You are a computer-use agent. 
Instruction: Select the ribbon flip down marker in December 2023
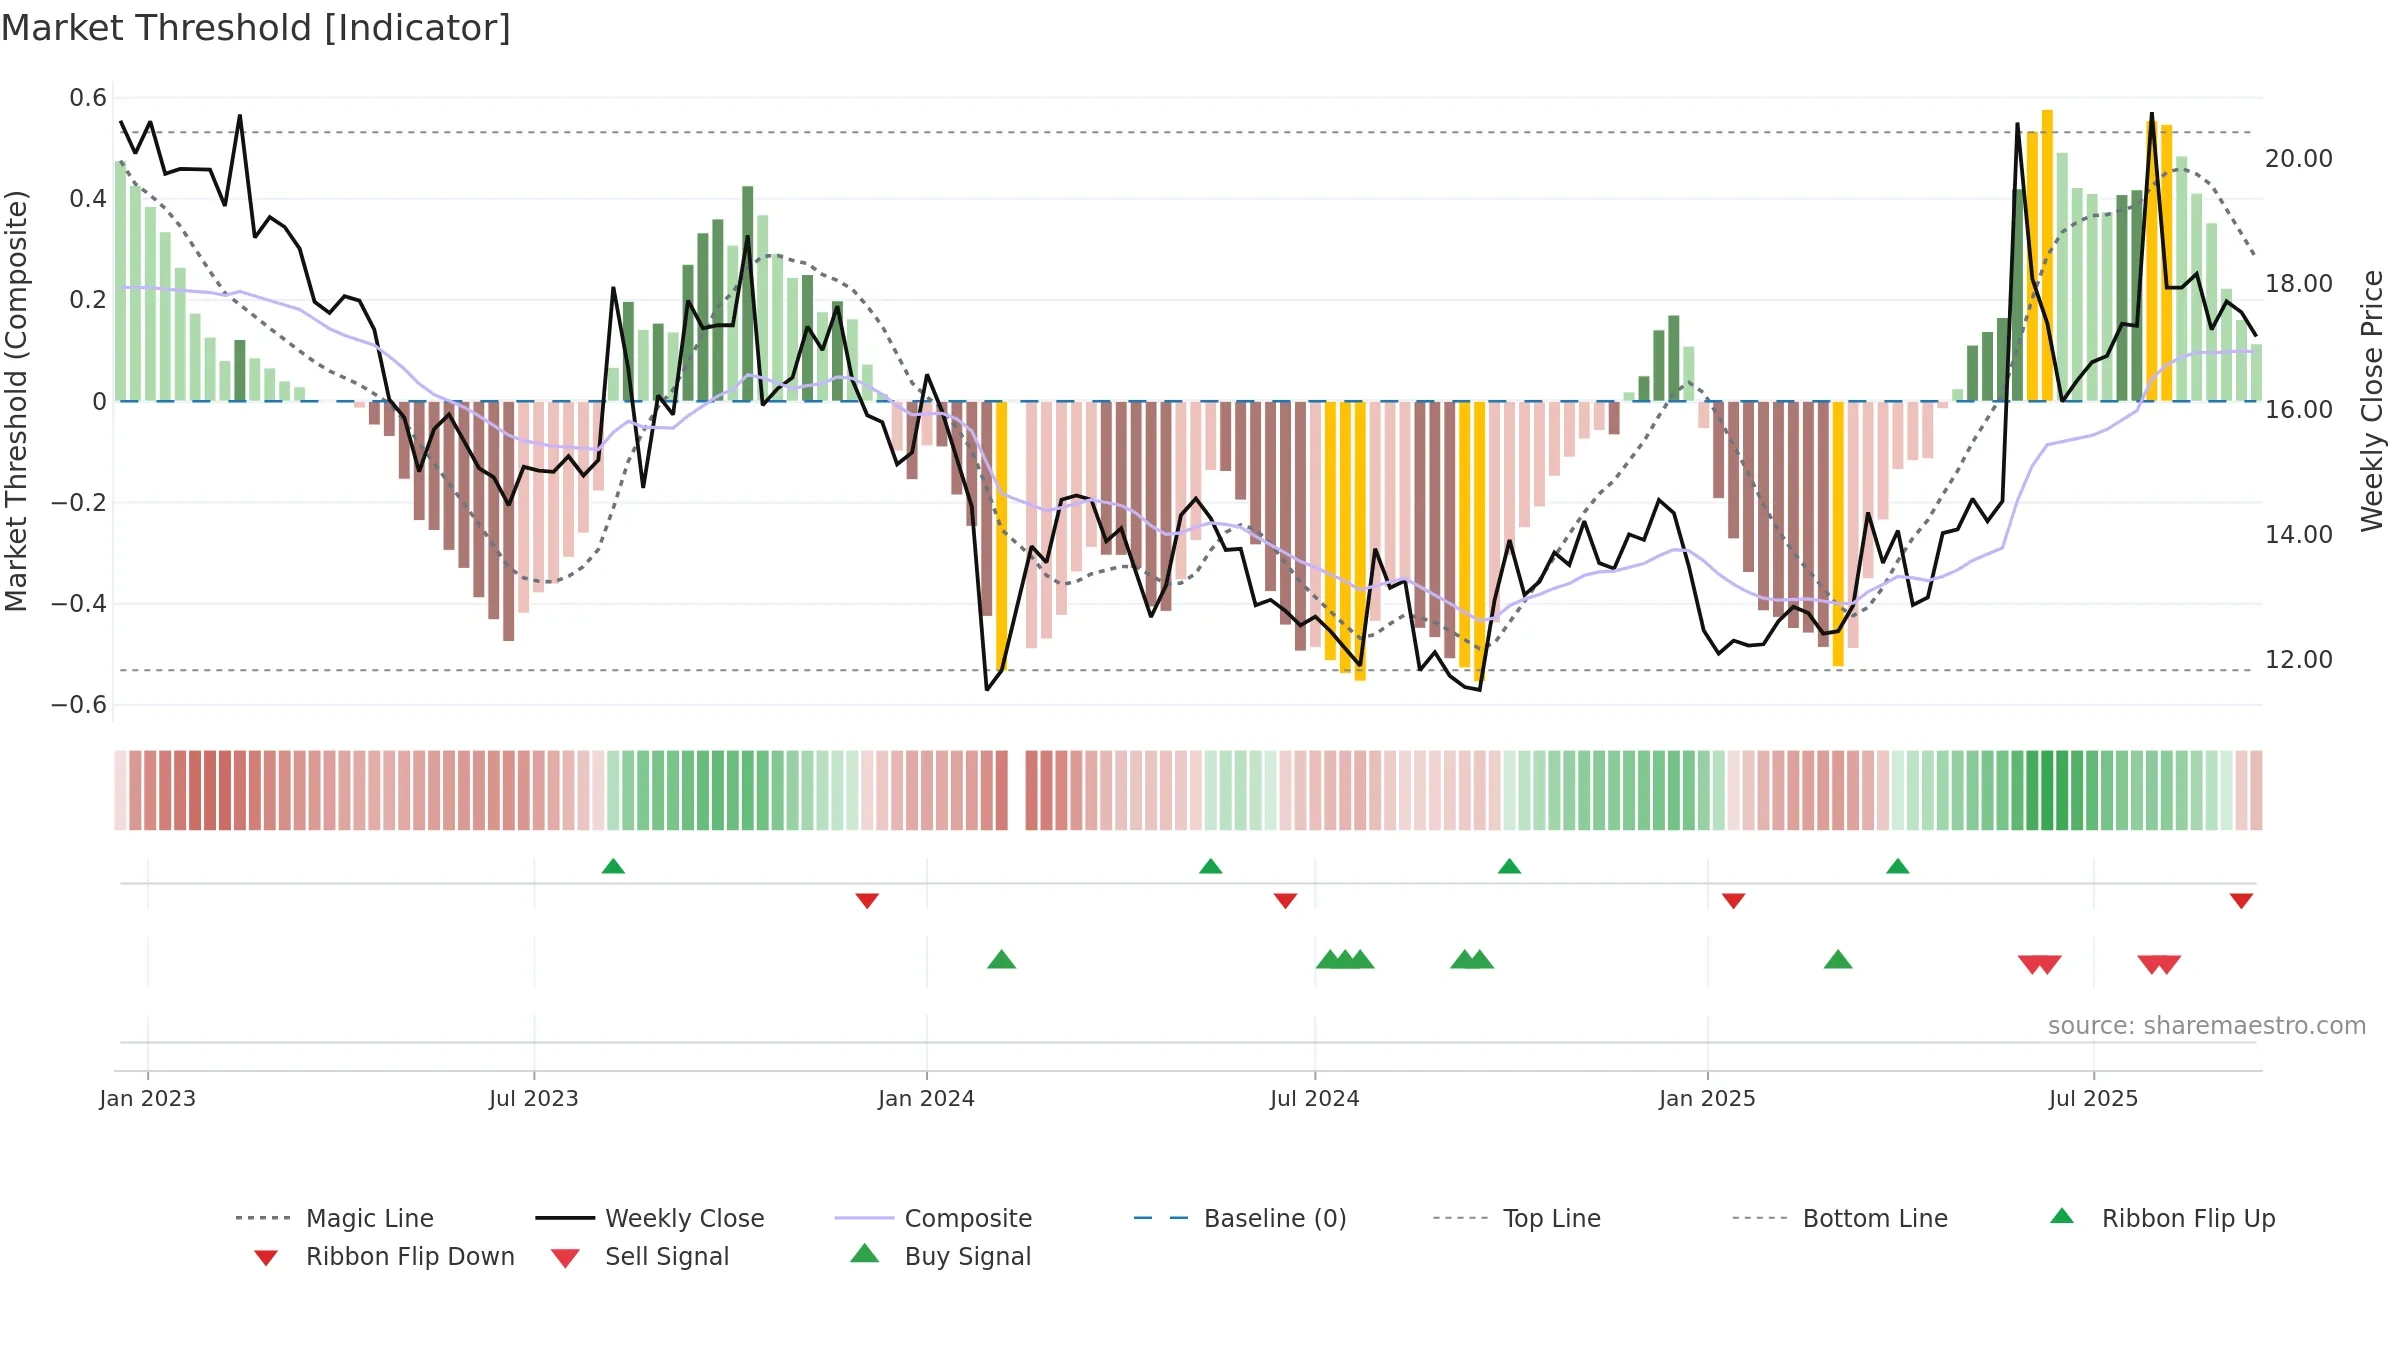point(867,901)
